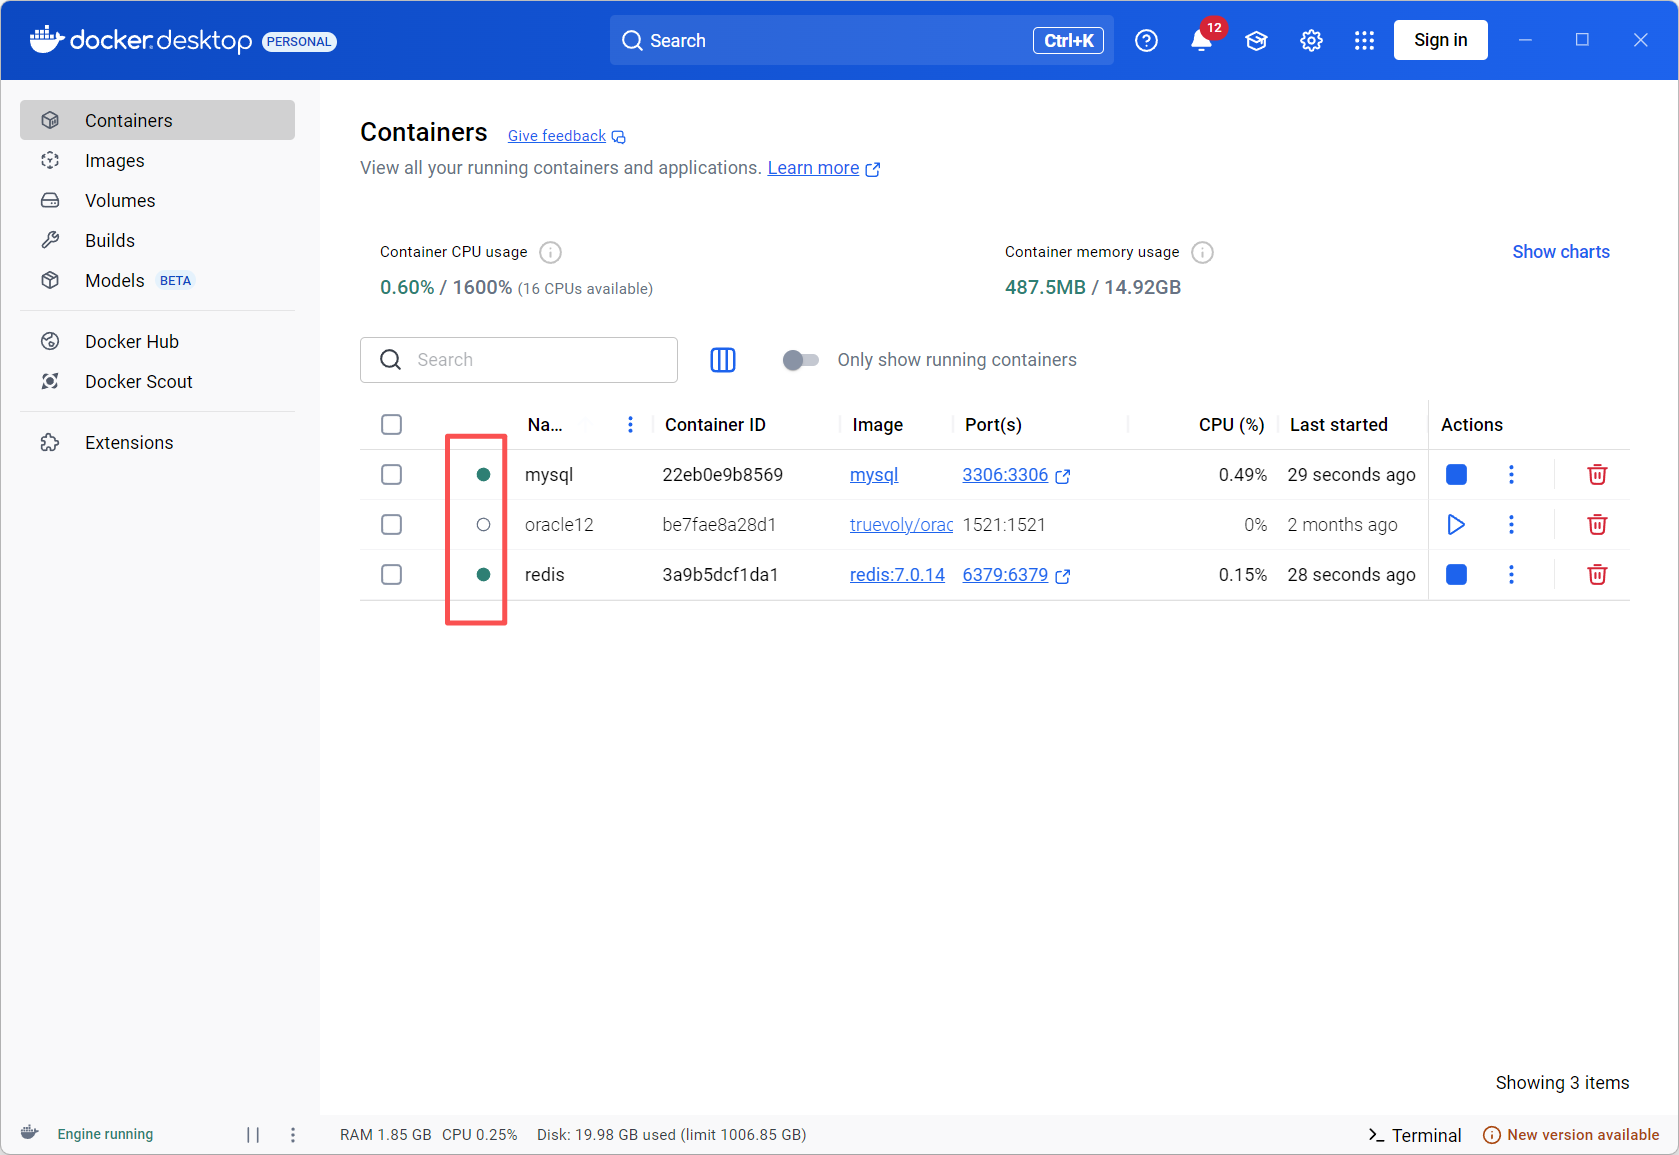The image size is (1679, 1155).
Task: Stop the mysql container
Action: coord(1456,475)
